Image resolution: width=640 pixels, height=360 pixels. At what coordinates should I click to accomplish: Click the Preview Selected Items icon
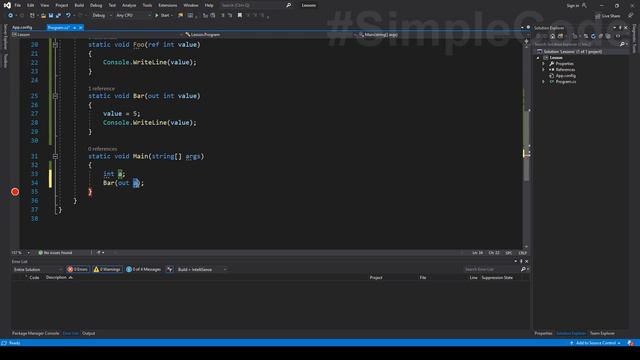(618, 36)
